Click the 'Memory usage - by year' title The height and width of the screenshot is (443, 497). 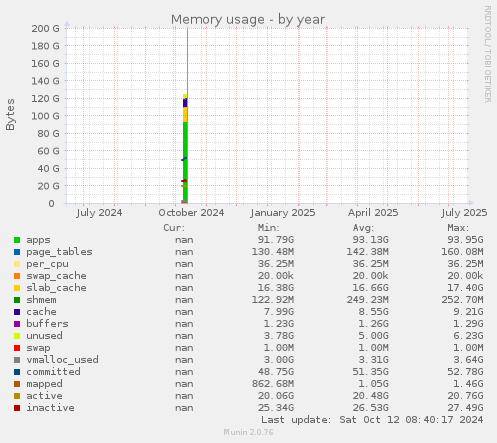(x=248, y=20)
